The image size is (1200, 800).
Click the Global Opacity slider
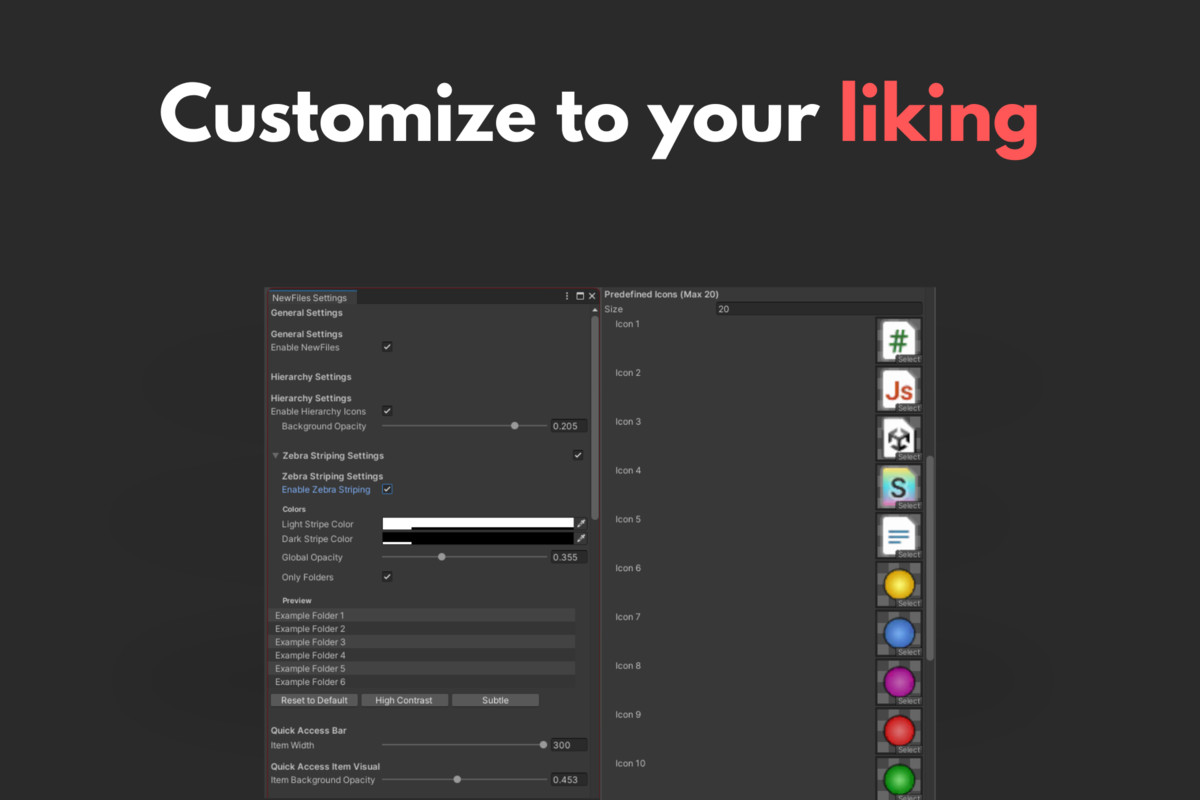(465, 557)
